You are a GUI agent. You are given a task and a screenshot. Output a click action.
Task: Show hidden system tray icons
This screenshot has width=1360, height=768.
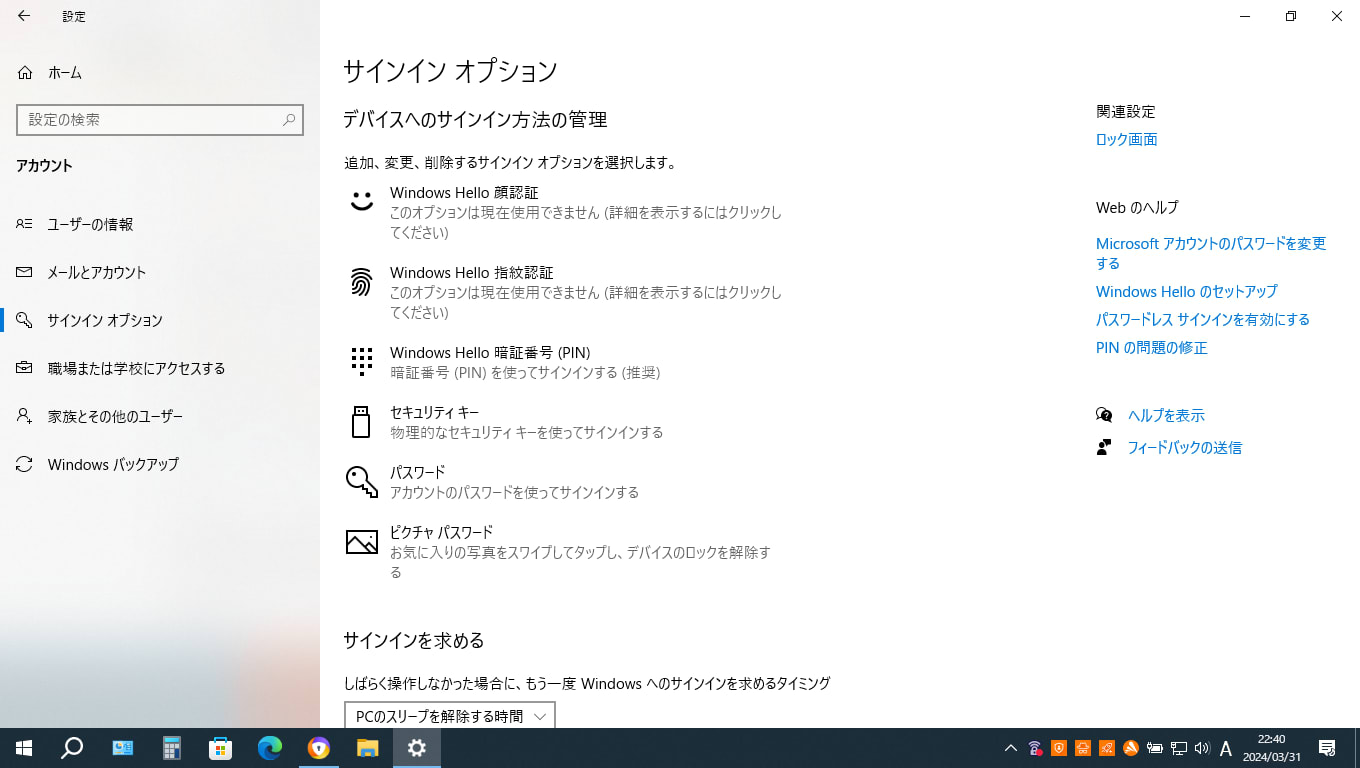(x=1010, y=748)
